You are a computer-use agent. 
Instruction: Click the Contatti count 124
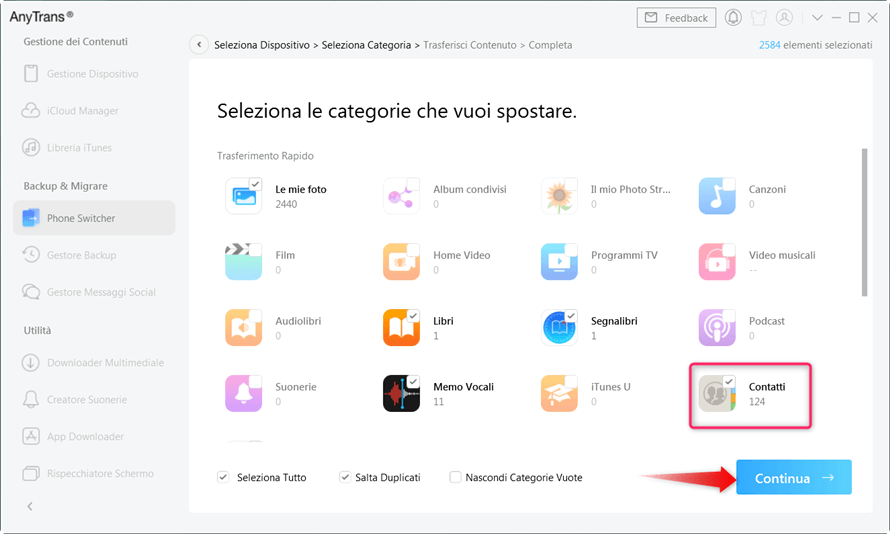click(757, 402)
